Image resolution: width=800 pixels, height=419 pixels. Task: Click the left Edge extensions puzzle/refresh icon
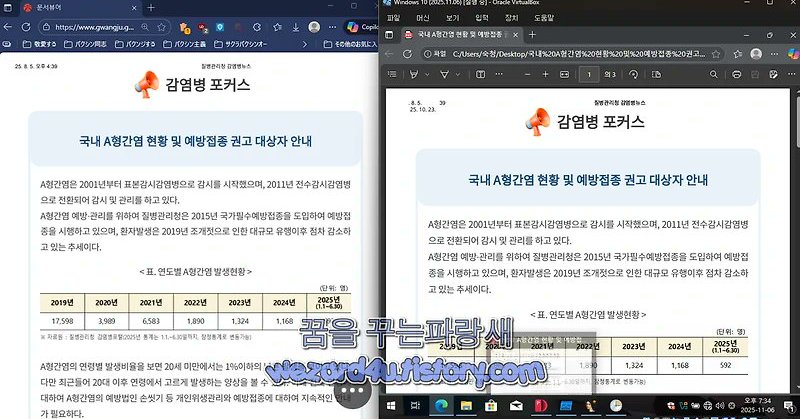[x=257, y=27]
